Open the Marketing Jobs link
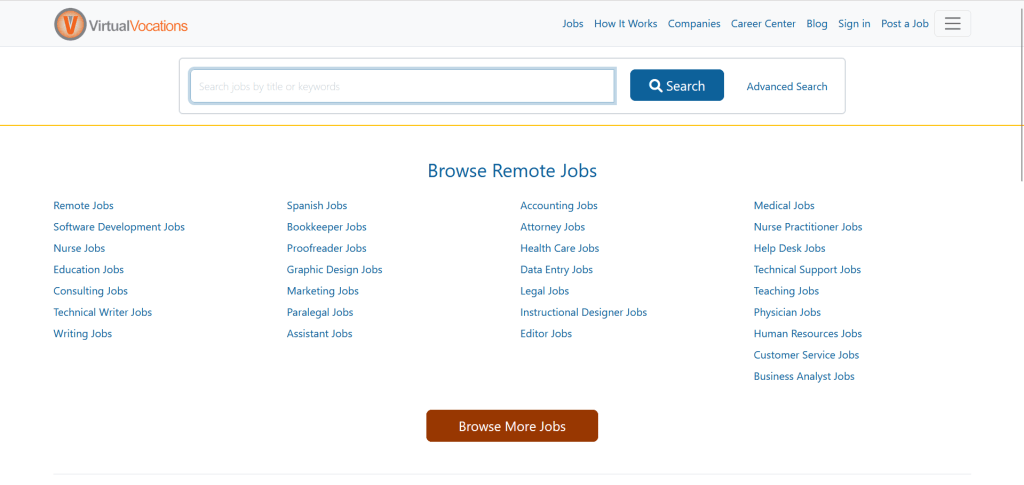Screen dimensions: 1024x485 point(323,291)
